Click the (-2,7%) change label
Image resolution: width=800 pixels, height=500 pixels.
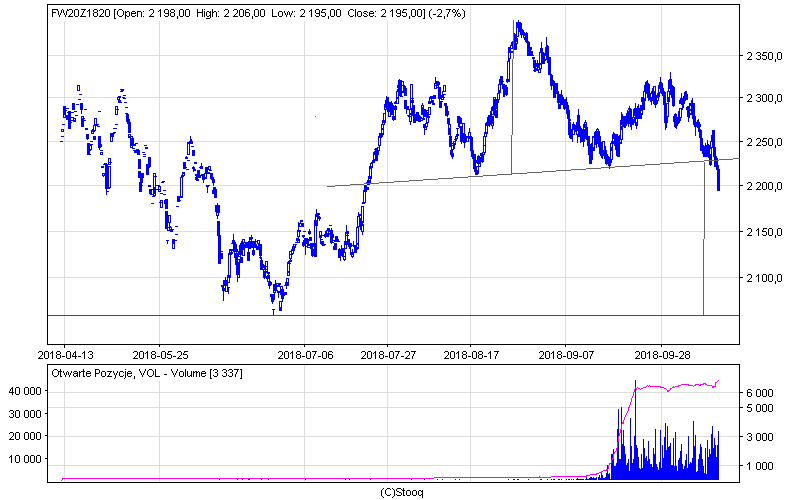coord(447,14)
